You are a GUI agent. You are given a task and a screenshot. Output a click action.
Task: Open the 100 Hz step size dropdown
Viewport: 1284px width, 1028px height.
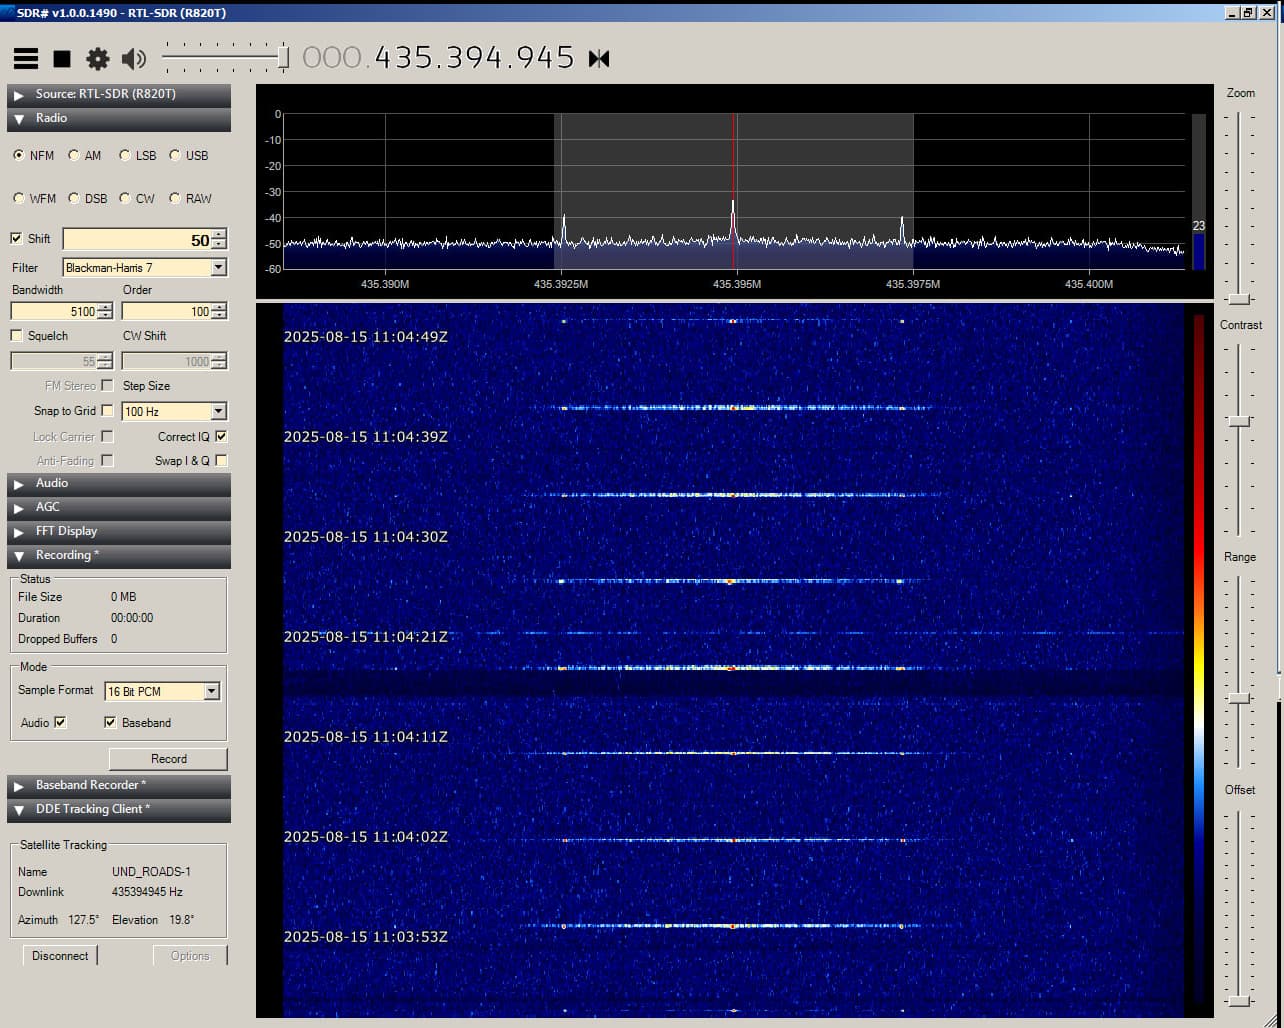[x=218, y=412]
